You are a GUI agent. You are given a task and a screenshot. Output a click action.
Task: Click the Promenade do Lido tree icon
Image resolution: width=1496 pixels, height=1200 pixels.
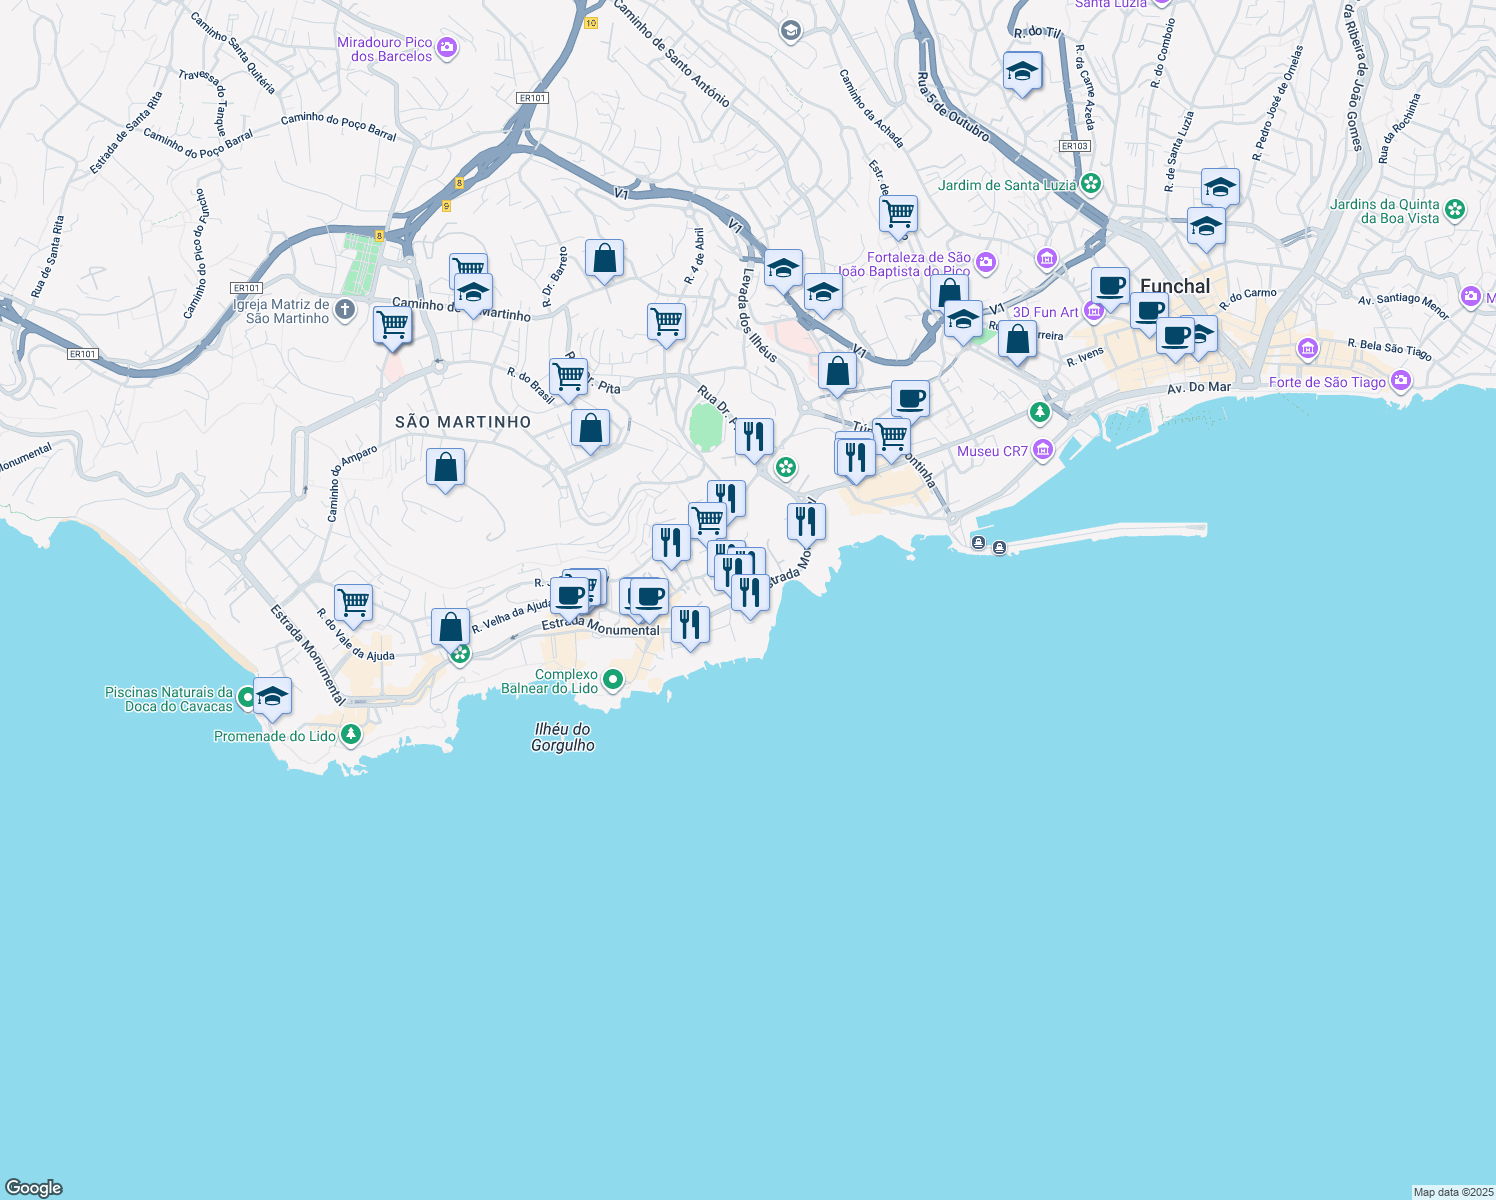350,735
